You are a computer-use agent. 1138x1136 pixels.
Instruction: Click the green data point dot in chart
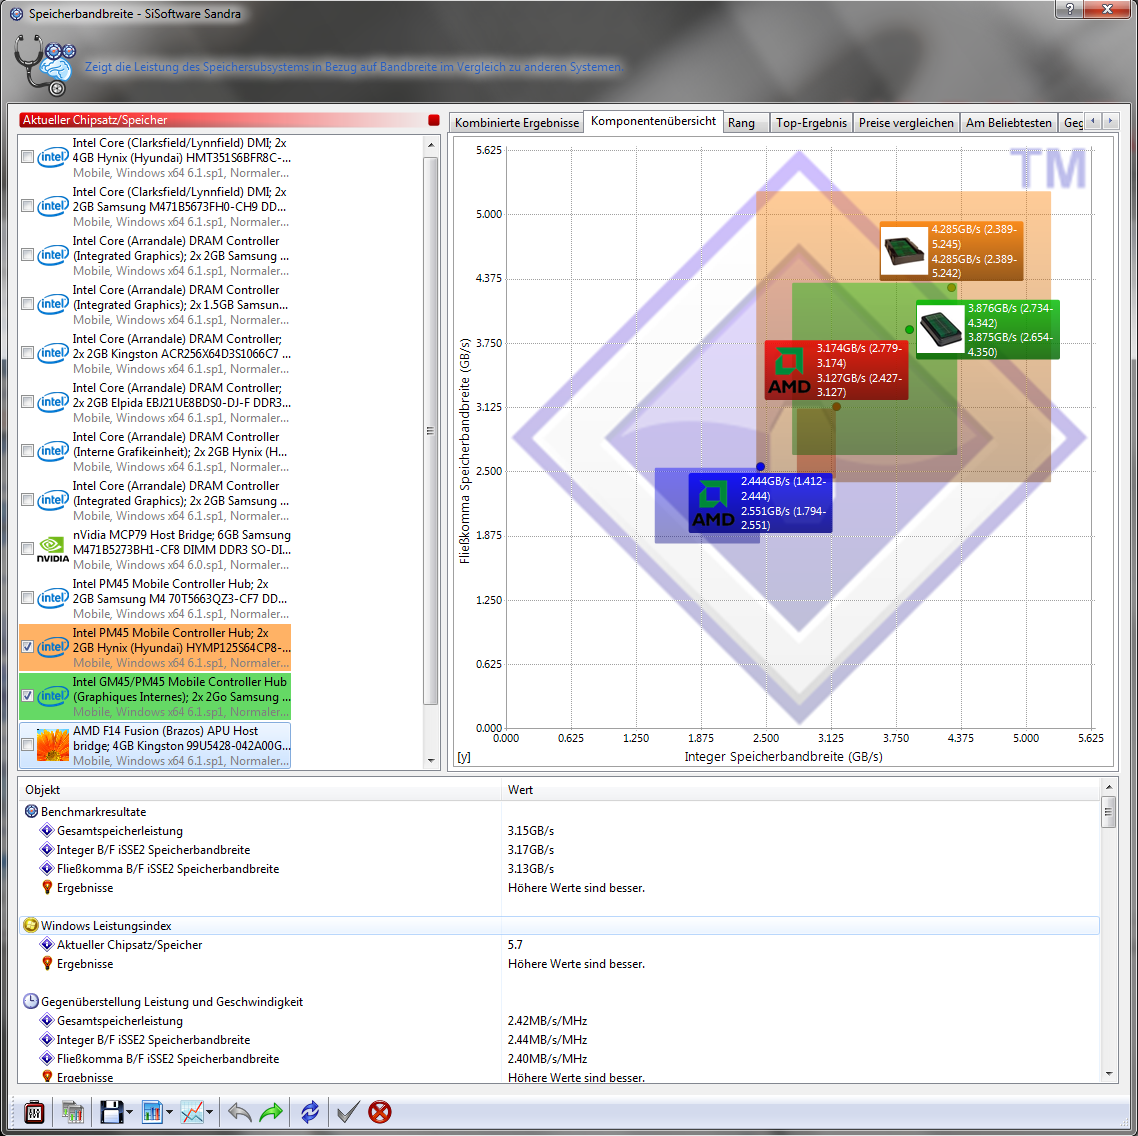(x=909, y=330)
